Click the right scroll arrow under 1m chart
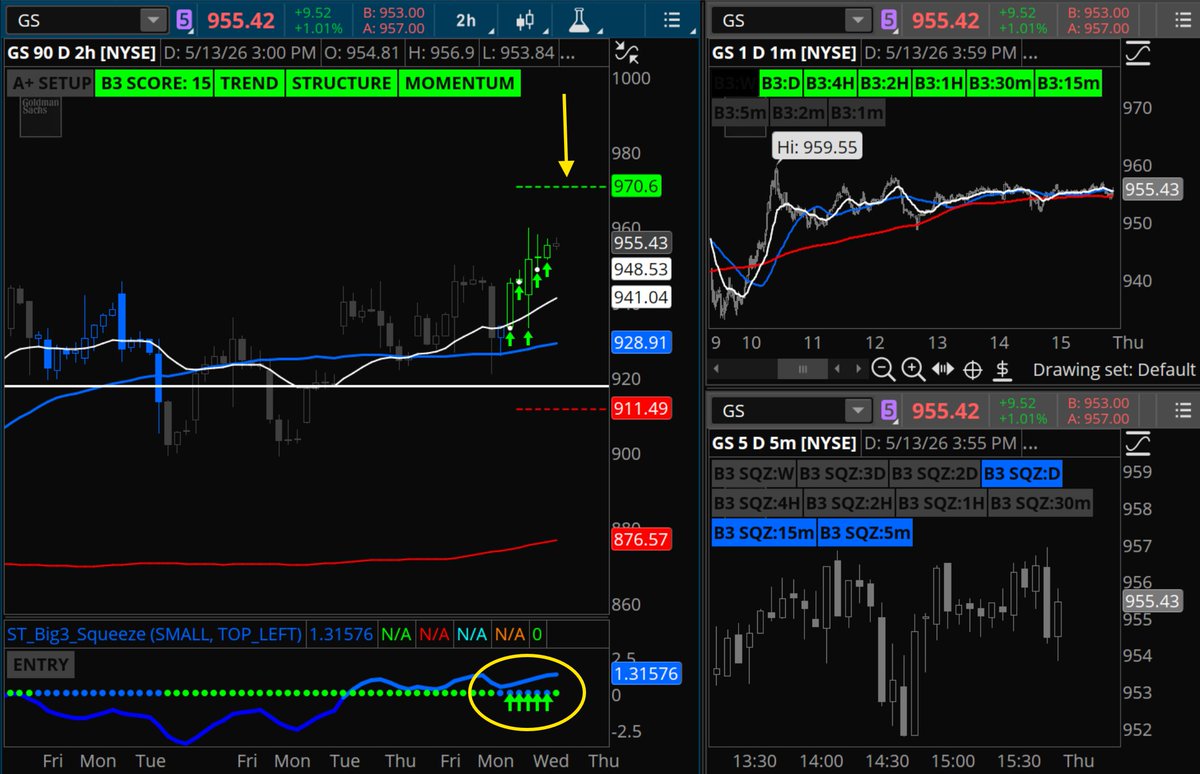1200x774 pixels. [857, 369]
